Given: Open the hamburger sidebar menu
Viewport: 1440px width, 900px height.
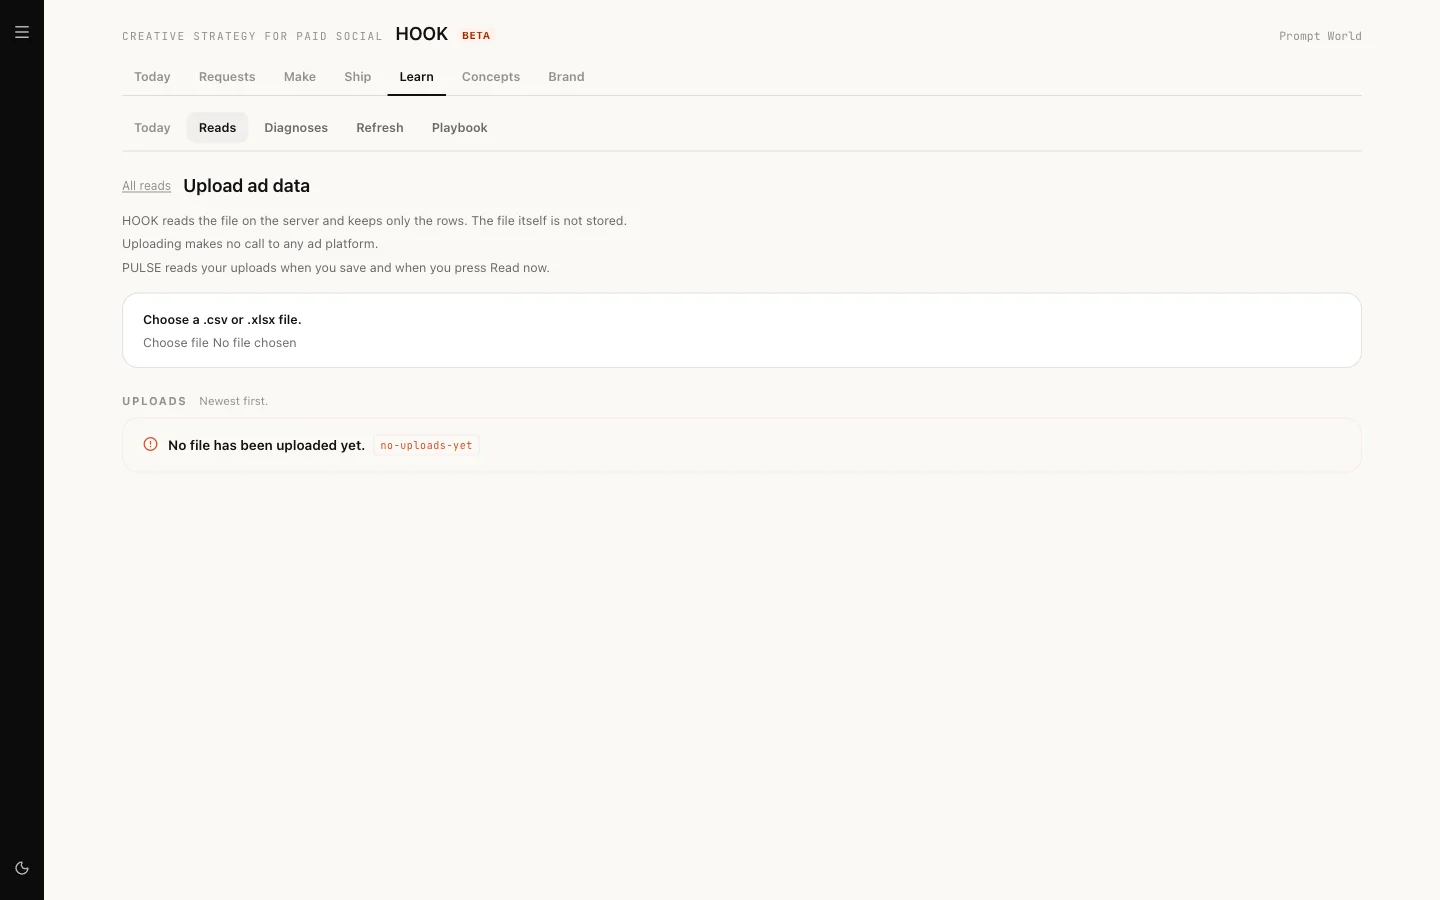Looking at the screenshot, I should click(x=22, y=32).
